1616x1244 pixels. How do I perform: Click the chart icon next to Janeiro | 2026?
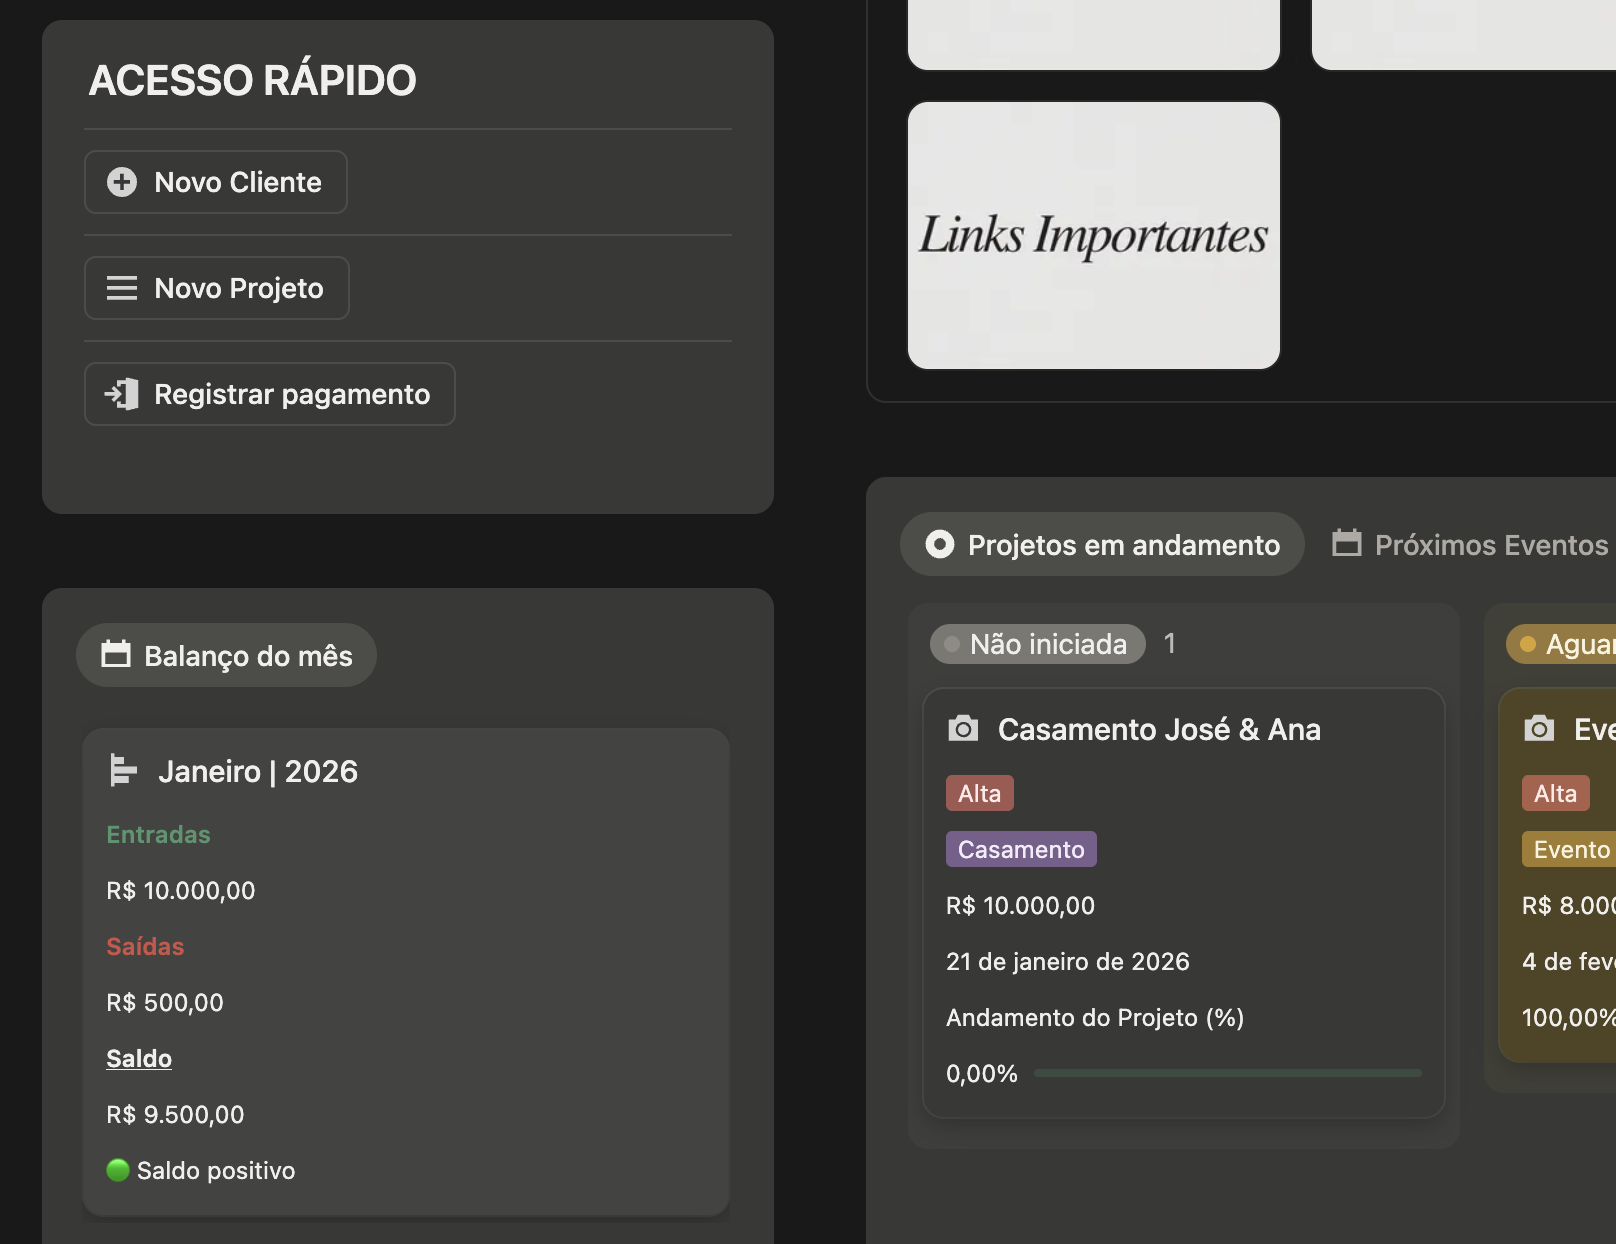click(122, 771)
